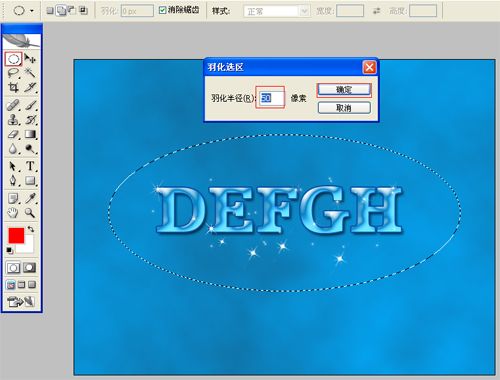Screen dimensions: 500x380
Task: Select the Magic Wand tool
Action: (30, 73)
